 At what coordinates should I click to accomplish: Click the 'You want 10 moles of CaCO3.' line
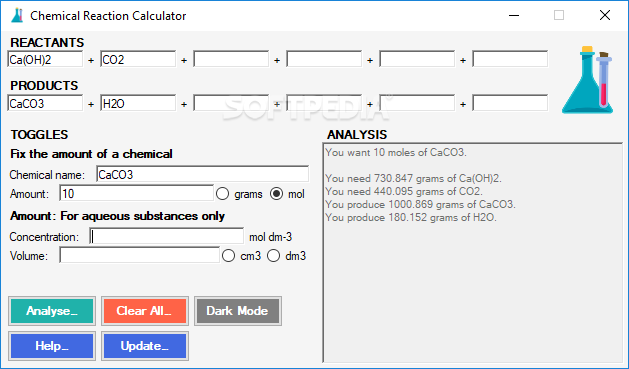tap(396, 152)
